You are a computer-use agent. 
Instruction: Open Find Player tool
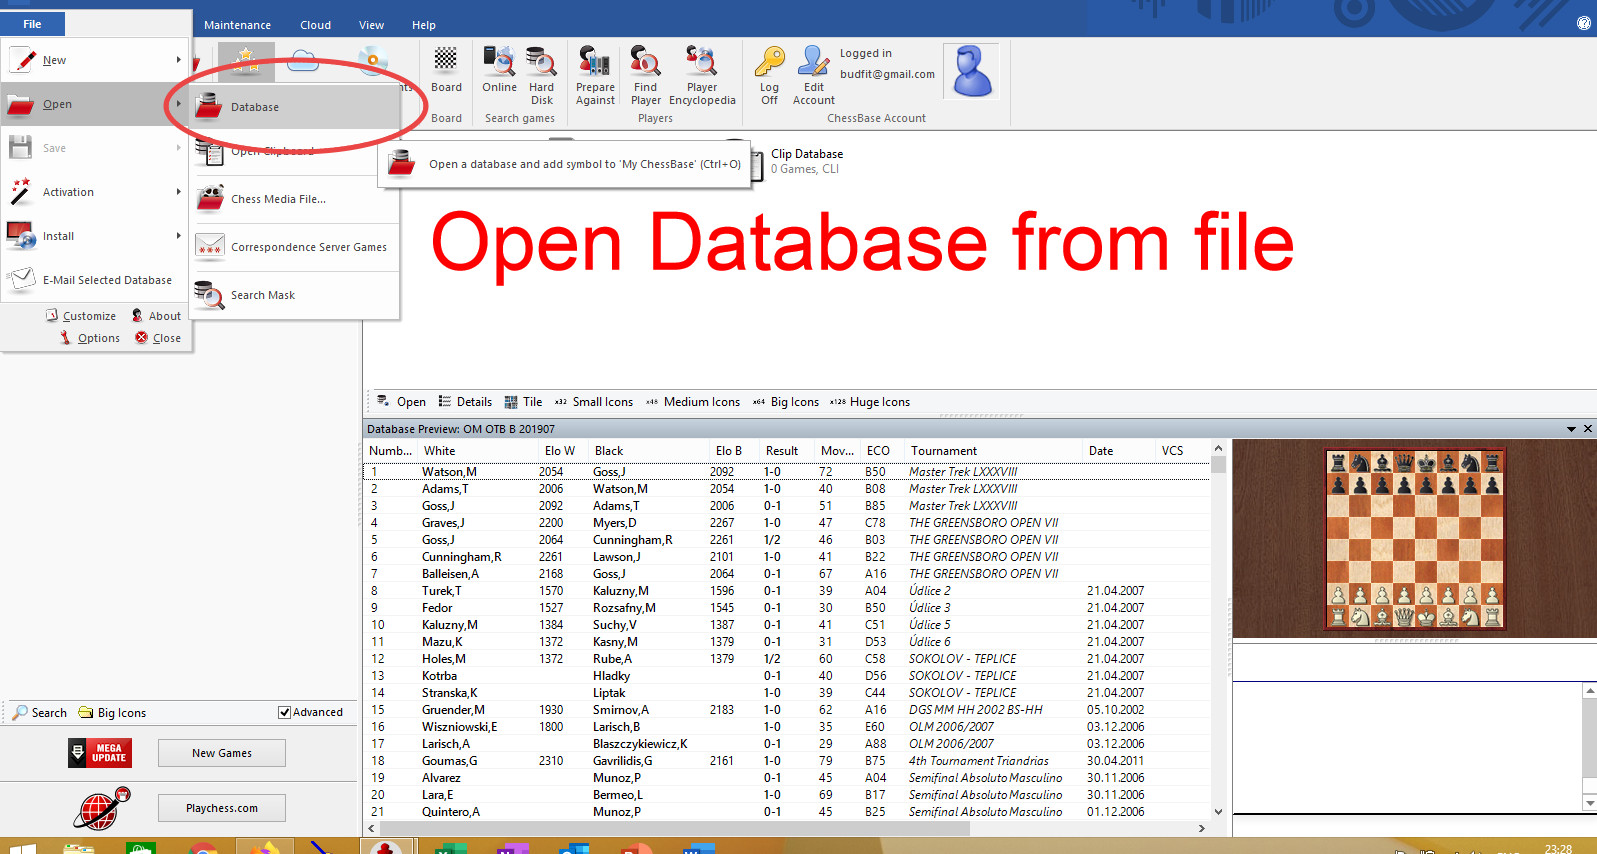(646, 75)
